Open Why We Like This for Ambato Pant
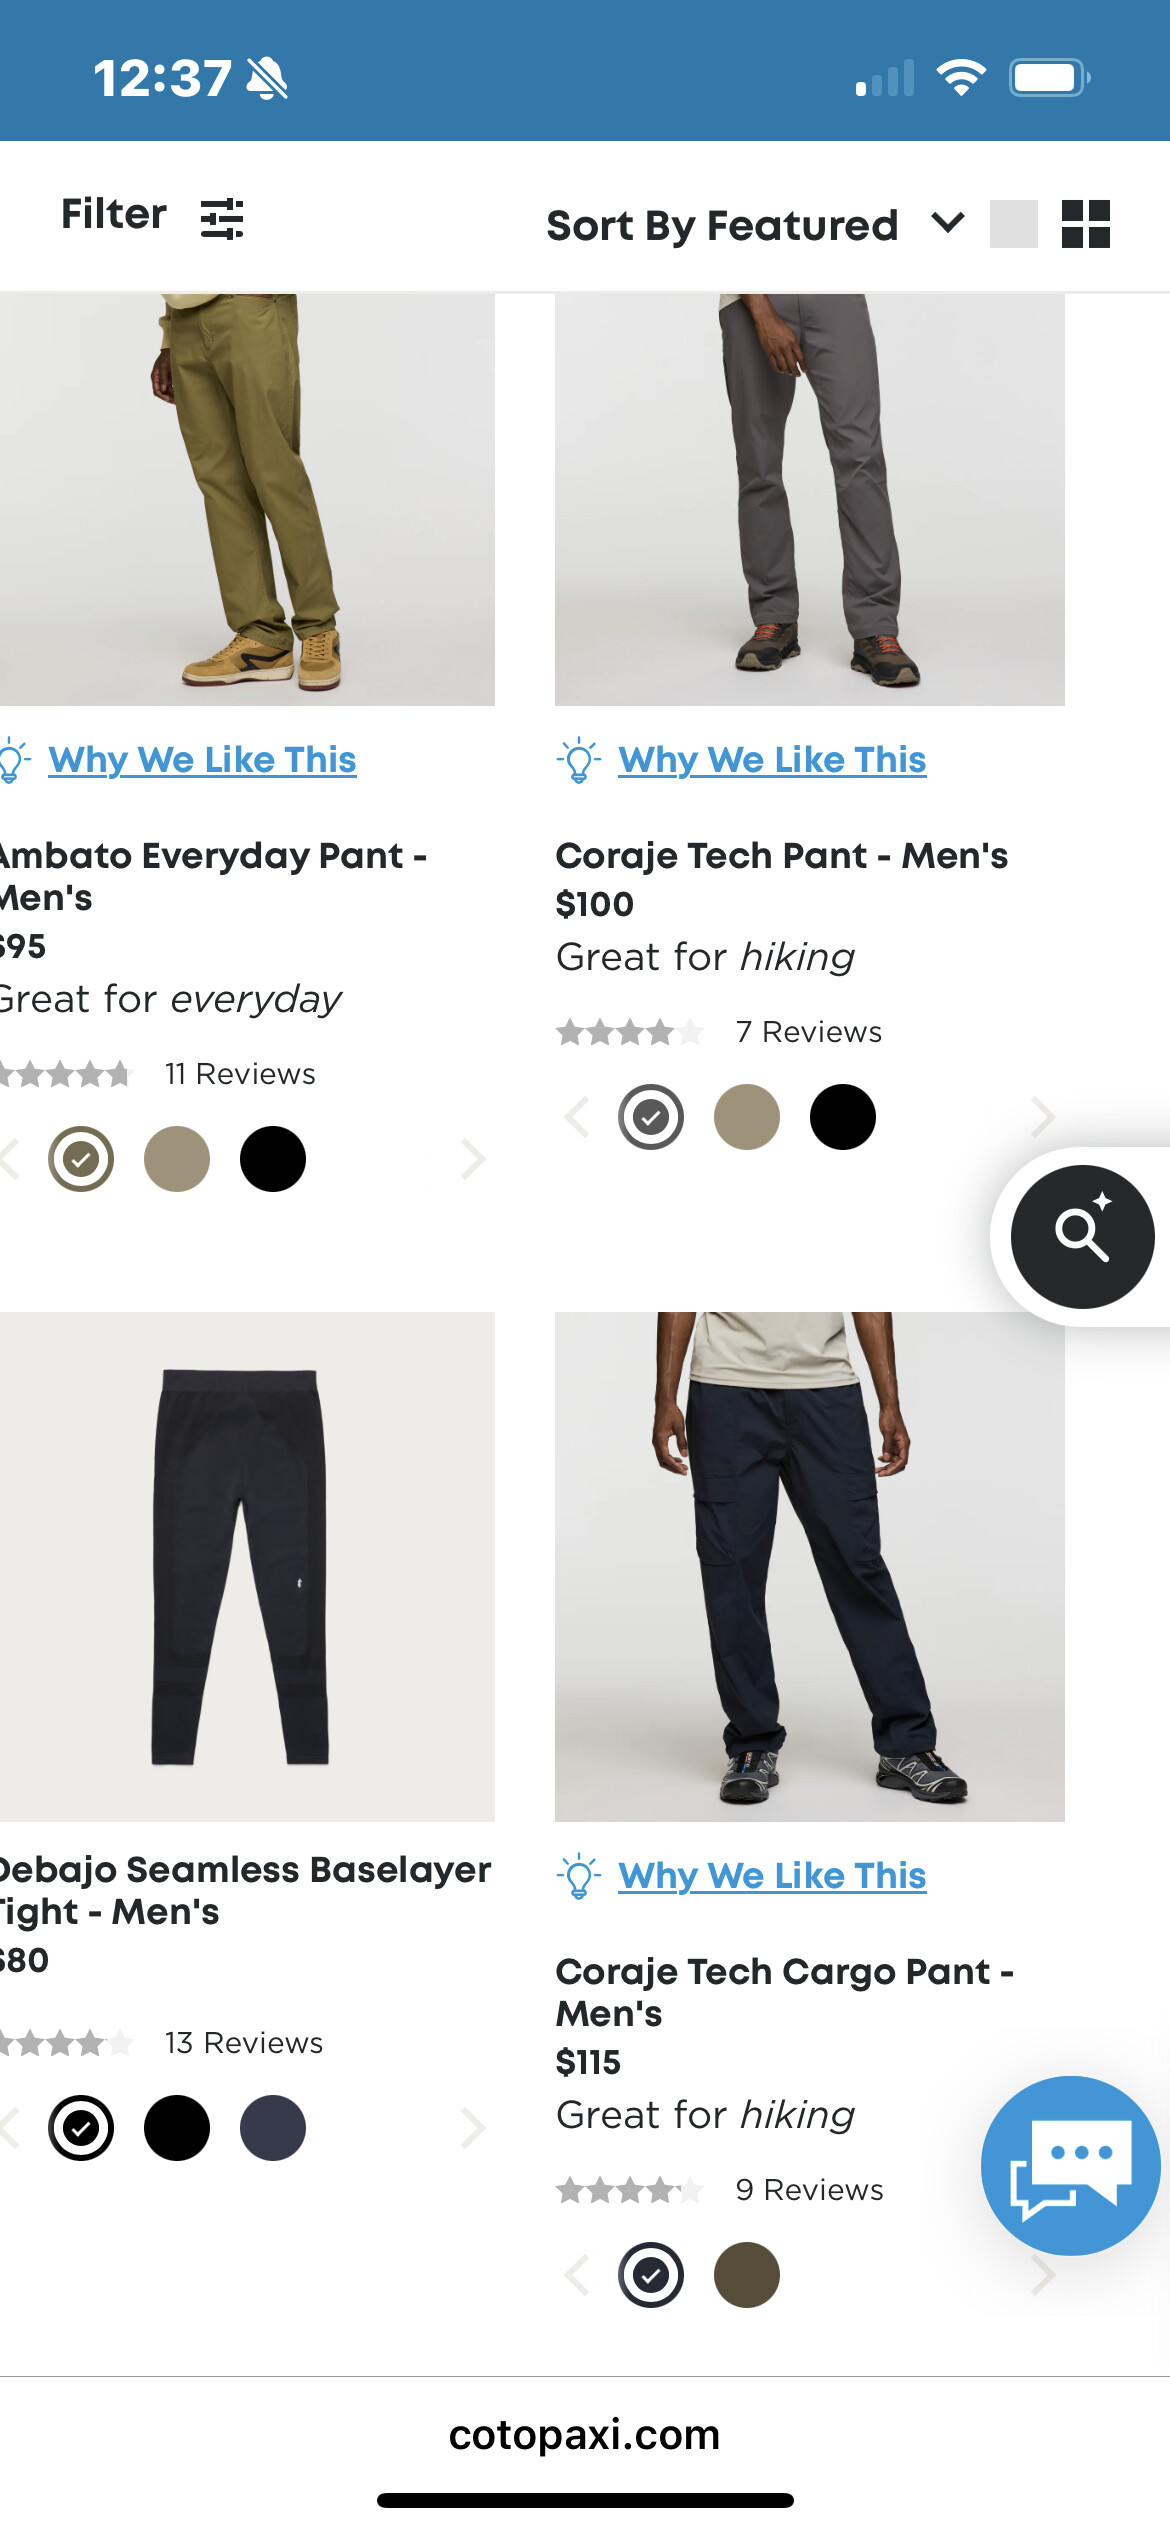This screenshot has width=1170, height=2532. pyautogui.click(x=202, y=760)
